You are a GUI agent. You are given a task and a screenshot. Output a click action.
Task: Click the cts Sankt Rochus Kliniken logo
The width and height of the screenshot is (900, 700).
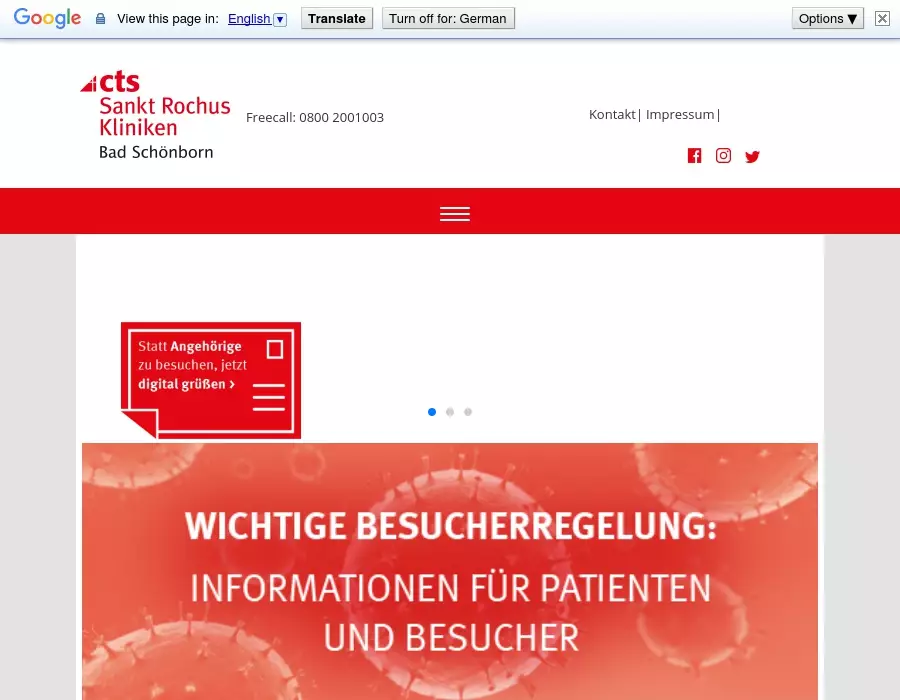pyautogui.click(x=156, y=116)
